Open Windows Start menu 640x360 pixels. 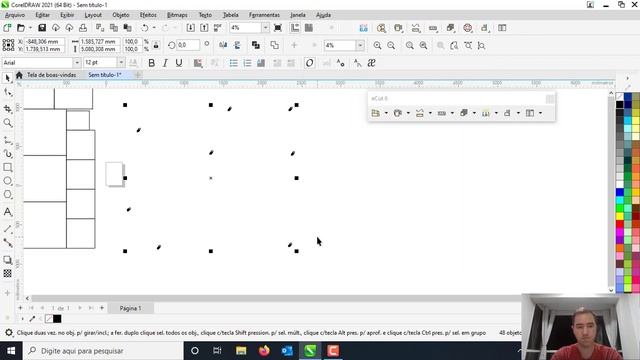click(x=11, y=351)
